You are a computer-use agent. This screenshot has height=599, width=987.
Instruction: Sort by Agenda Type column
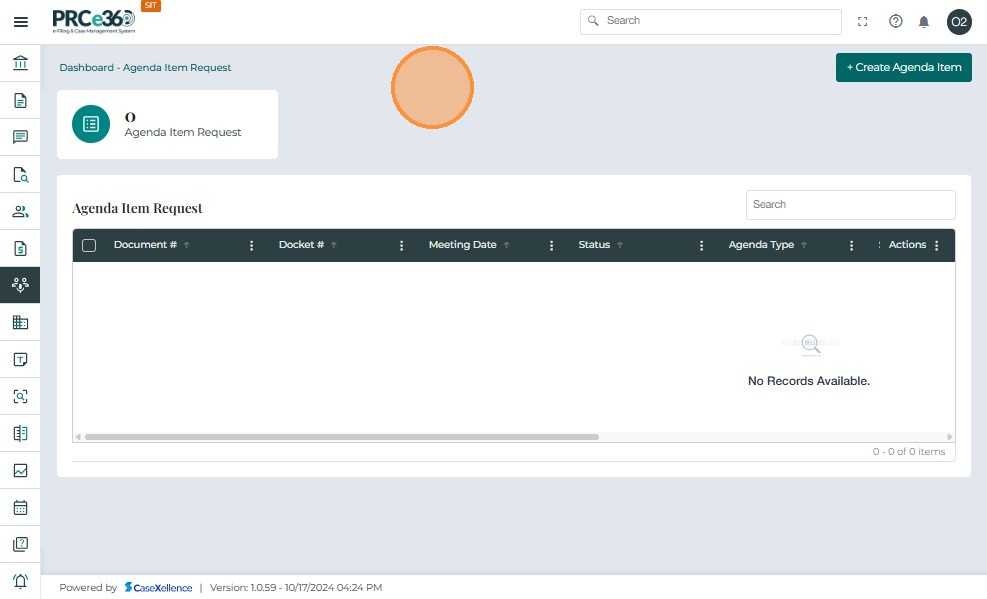click(x=761, y=245)
